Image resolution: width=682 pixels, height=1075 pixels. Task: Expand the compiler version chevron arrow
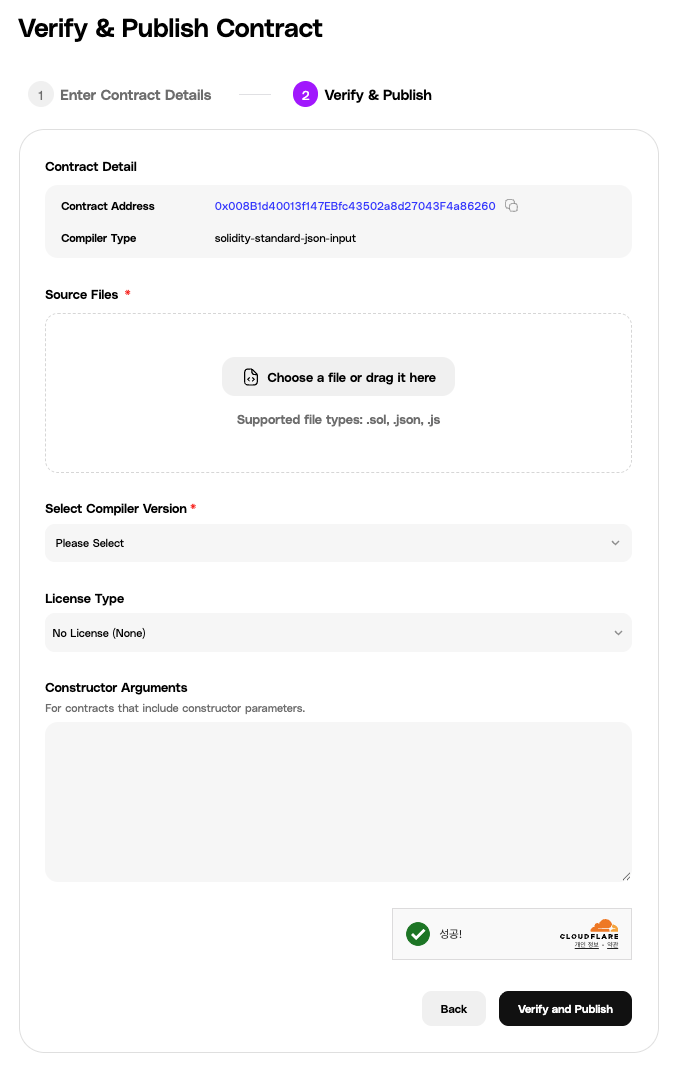click(x=615, y=543)
